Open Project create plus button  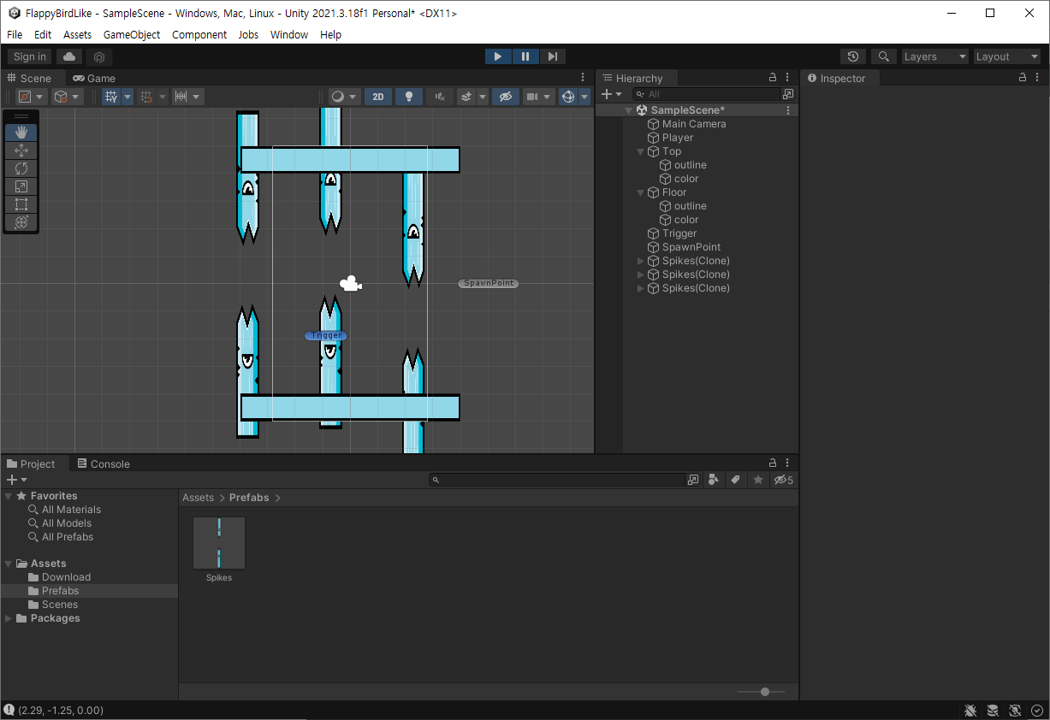(16, 480)
